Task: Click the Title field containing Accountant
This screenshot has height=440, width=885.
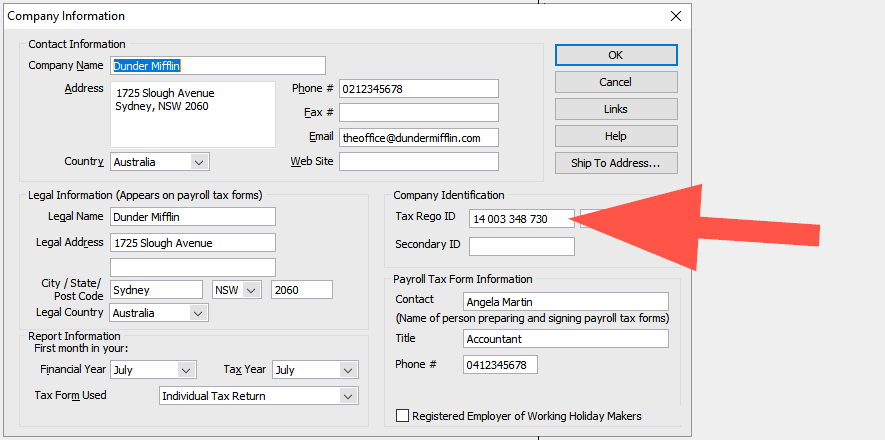Action: (566, 339)
